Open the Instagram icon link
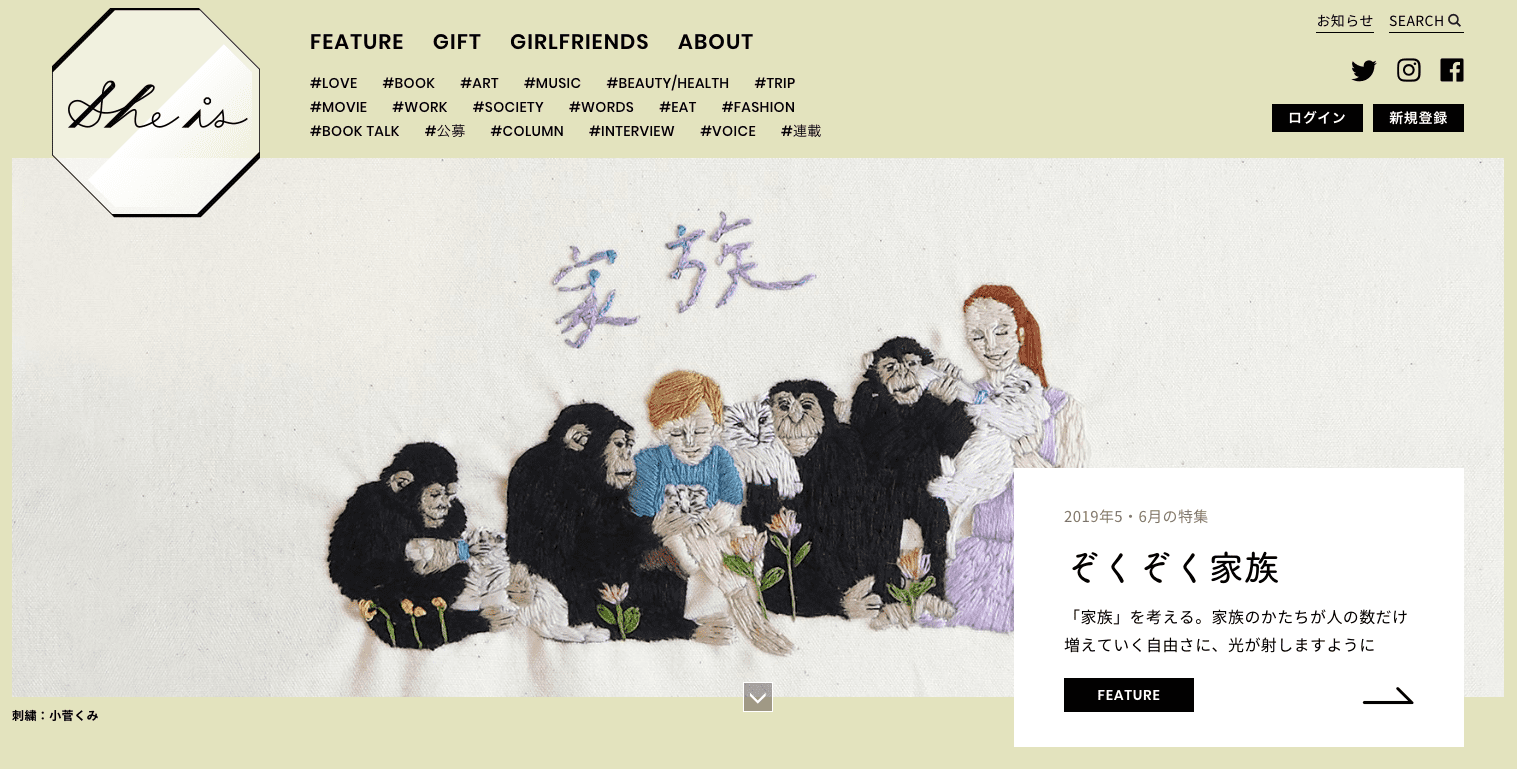 [x=1409, y=70]
